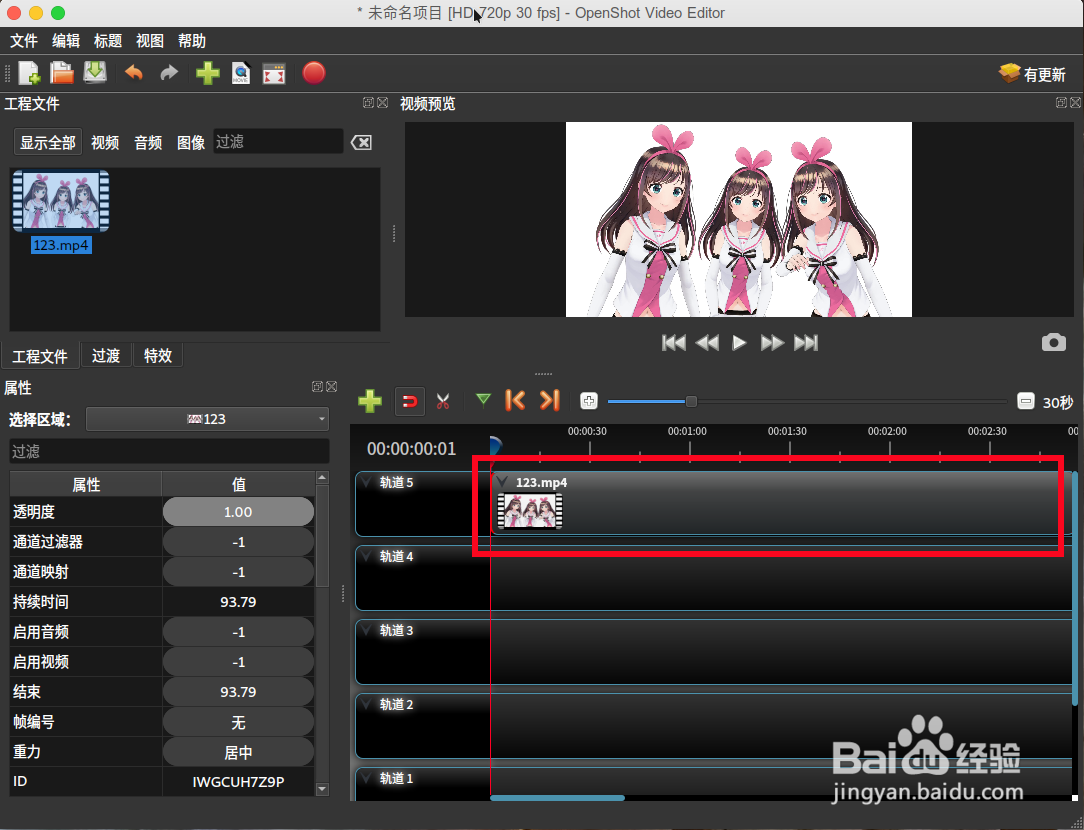
Task: Collapse 轨道 5 track arrow
Action: [x=366, y=482]
